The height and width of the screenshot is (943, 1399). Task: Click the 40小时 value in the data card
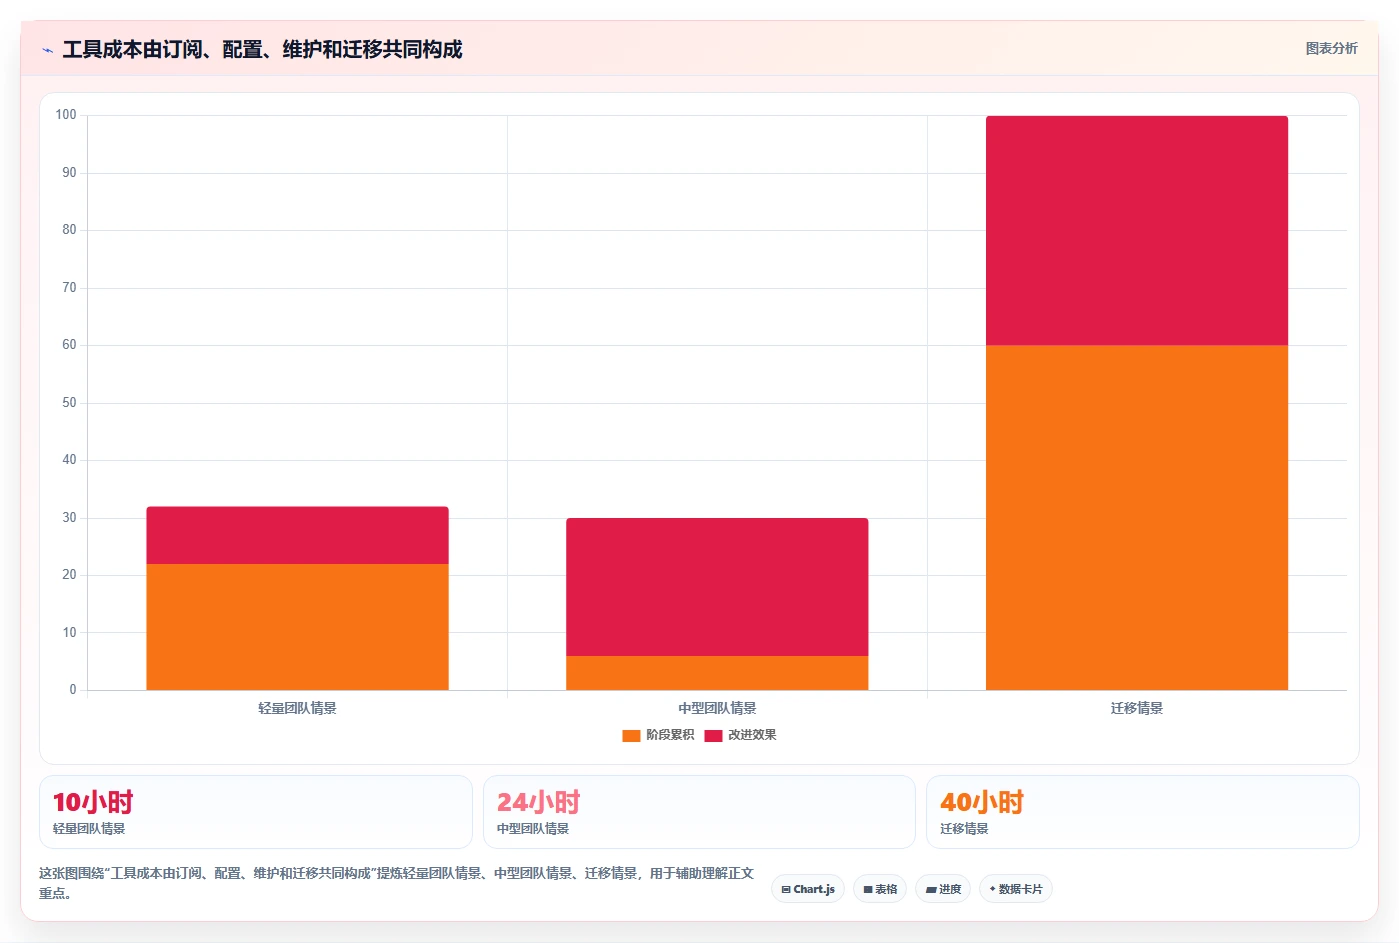point(982,802)
